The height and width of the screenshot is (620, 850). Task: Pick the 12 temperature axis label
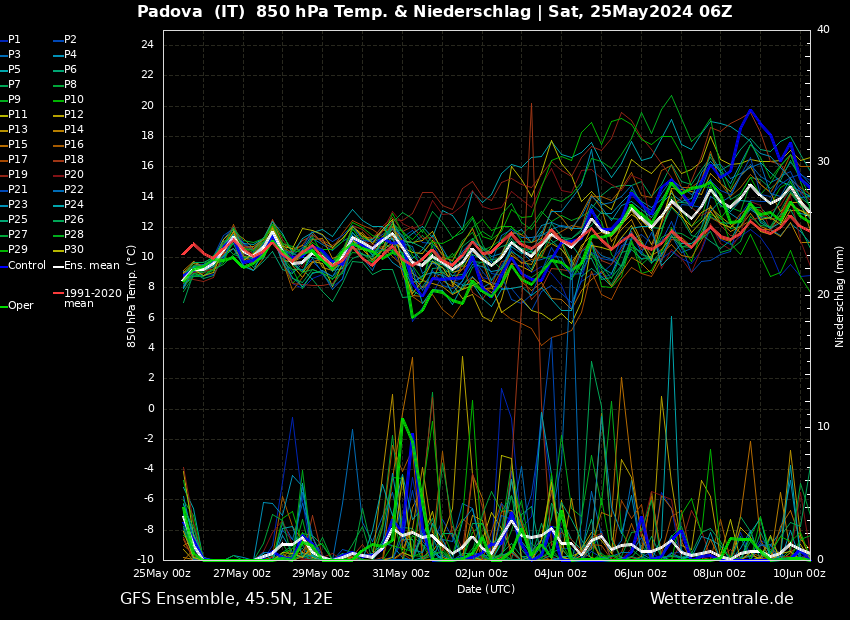[x=147, y=227]
